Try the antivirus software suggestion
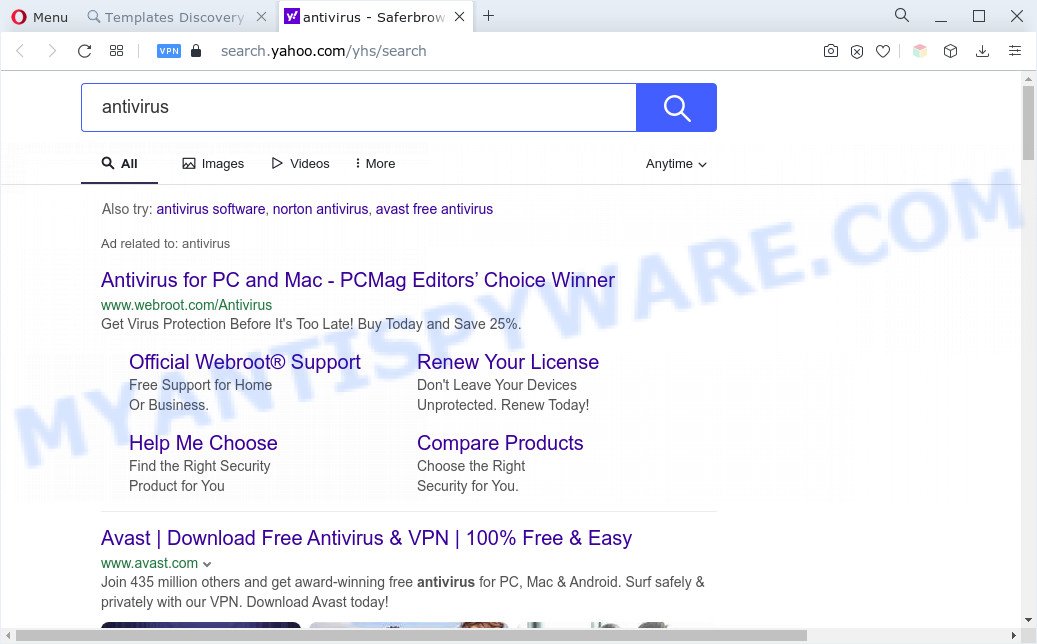The height and width of the screenshot is (644, 1037). click(210, 209)
